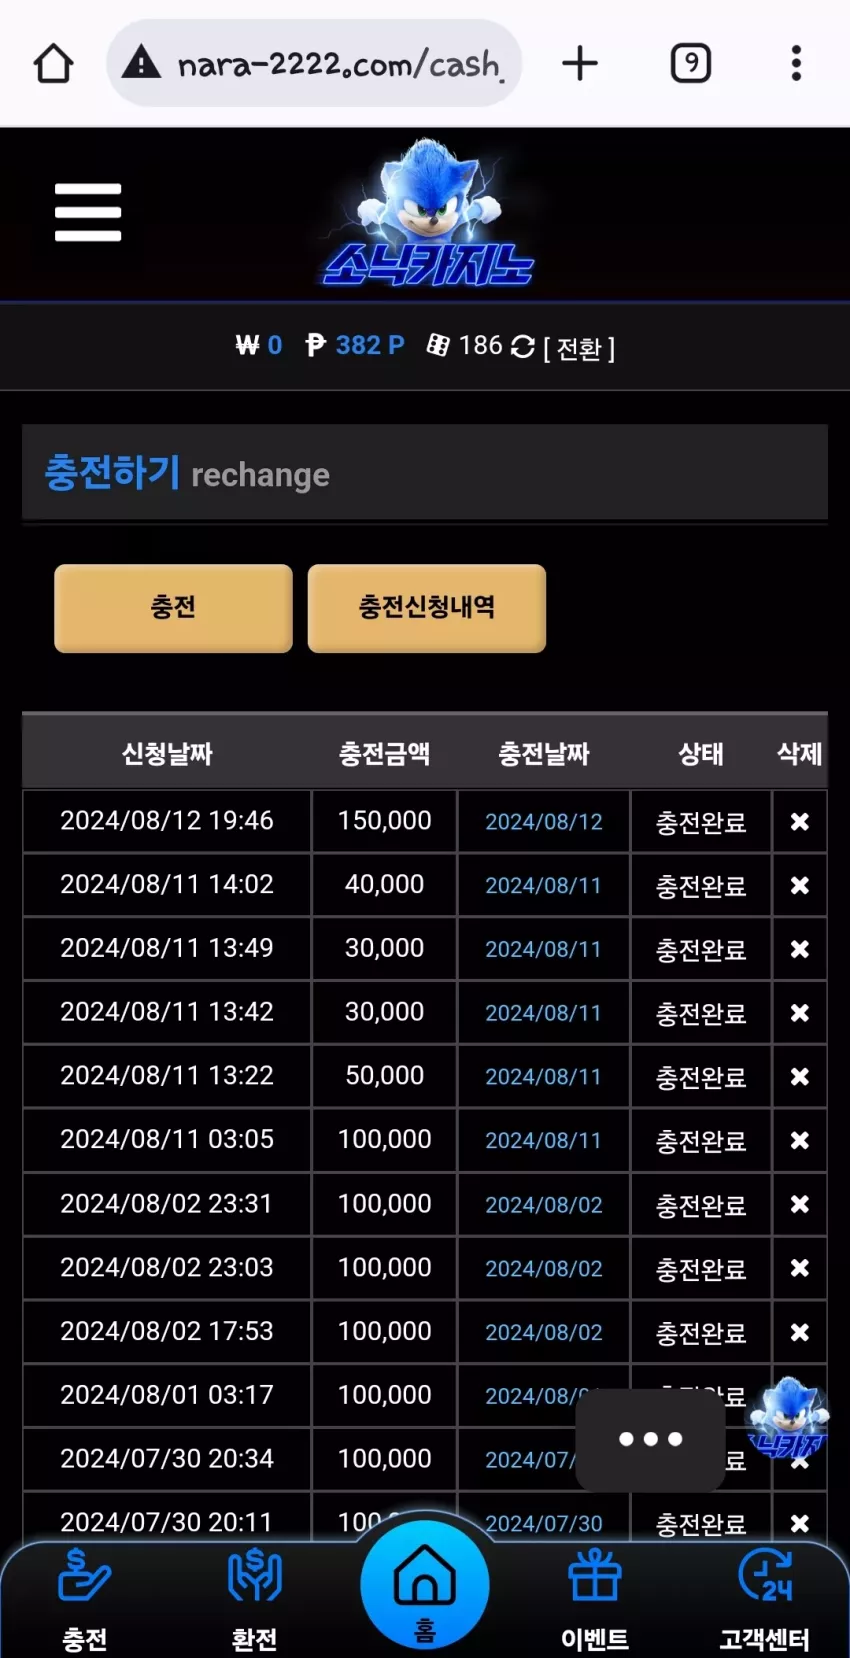Delete the 2024/08/12 19:46 entry
This screenshot has height=1658, width=850.
(x=800, y=822)
